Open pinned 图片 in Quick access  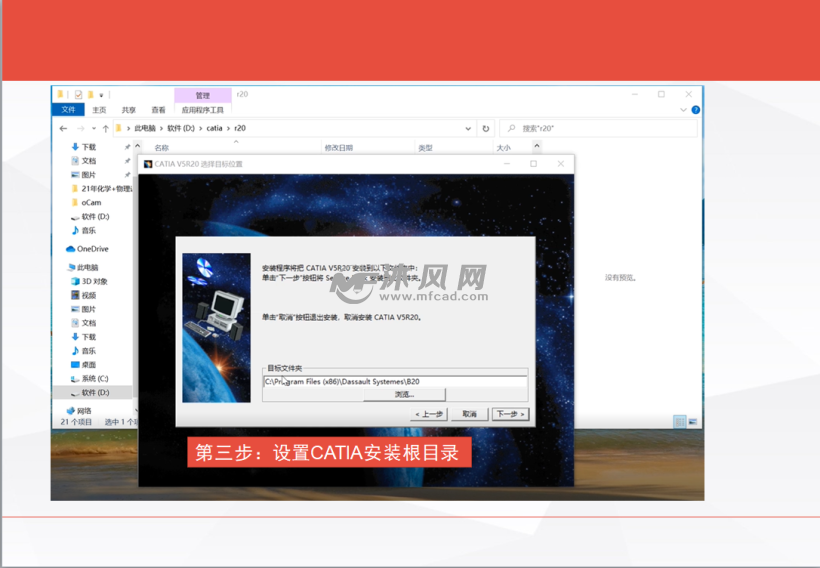pyautogui.click(x=89, y=175)
